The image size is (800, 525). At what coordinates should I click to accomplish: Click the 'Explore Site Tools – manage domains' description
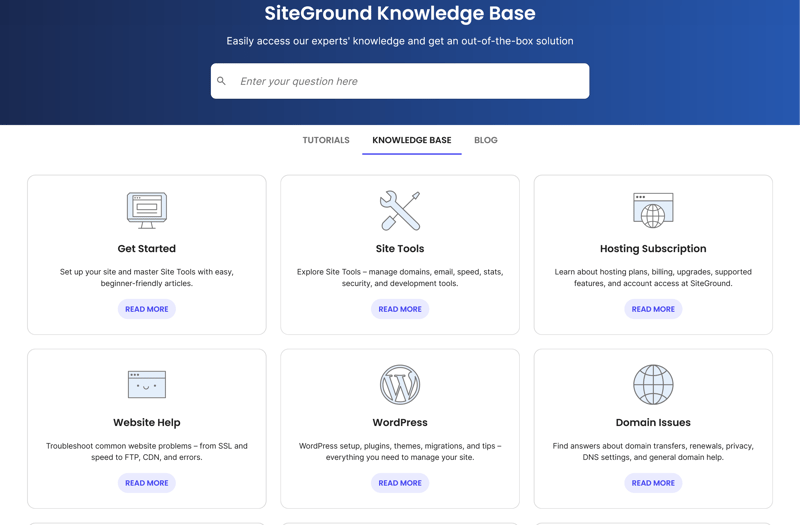(400, 278)
